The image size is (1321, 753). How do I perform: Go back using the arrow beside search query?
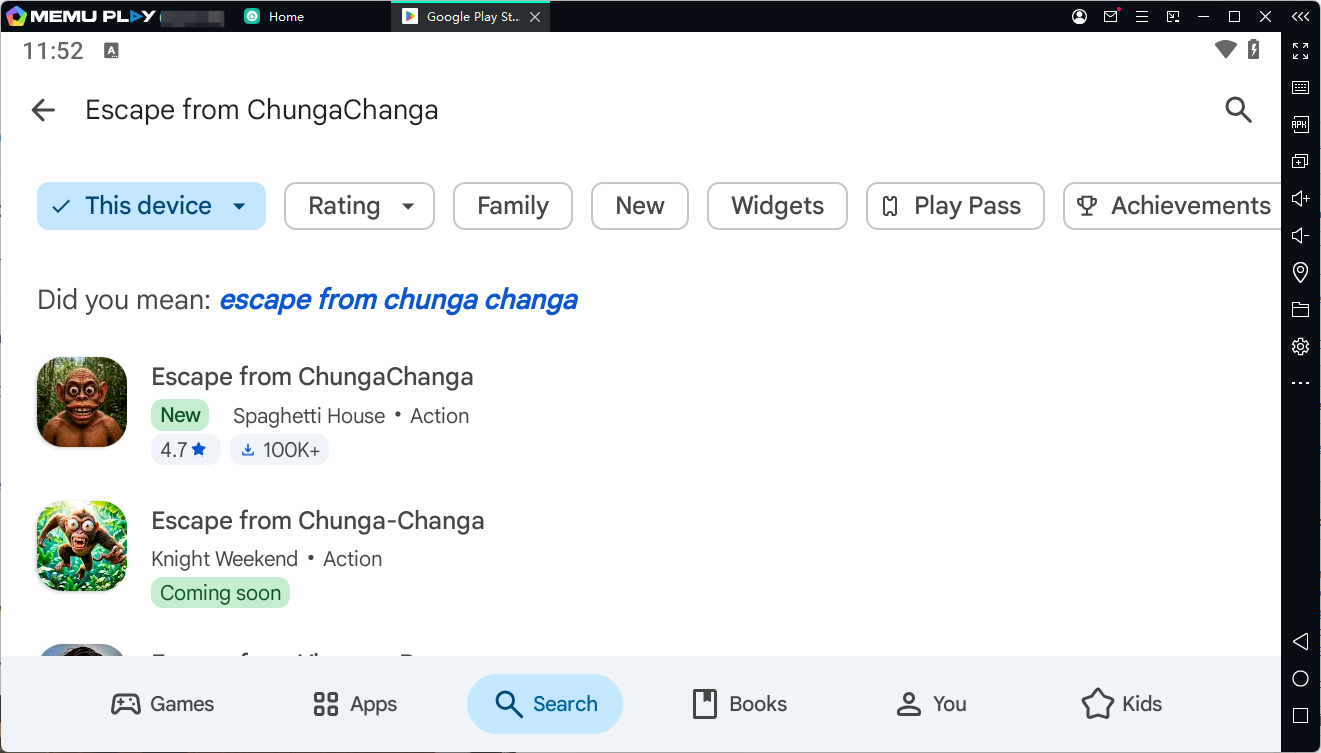(43, 110)
